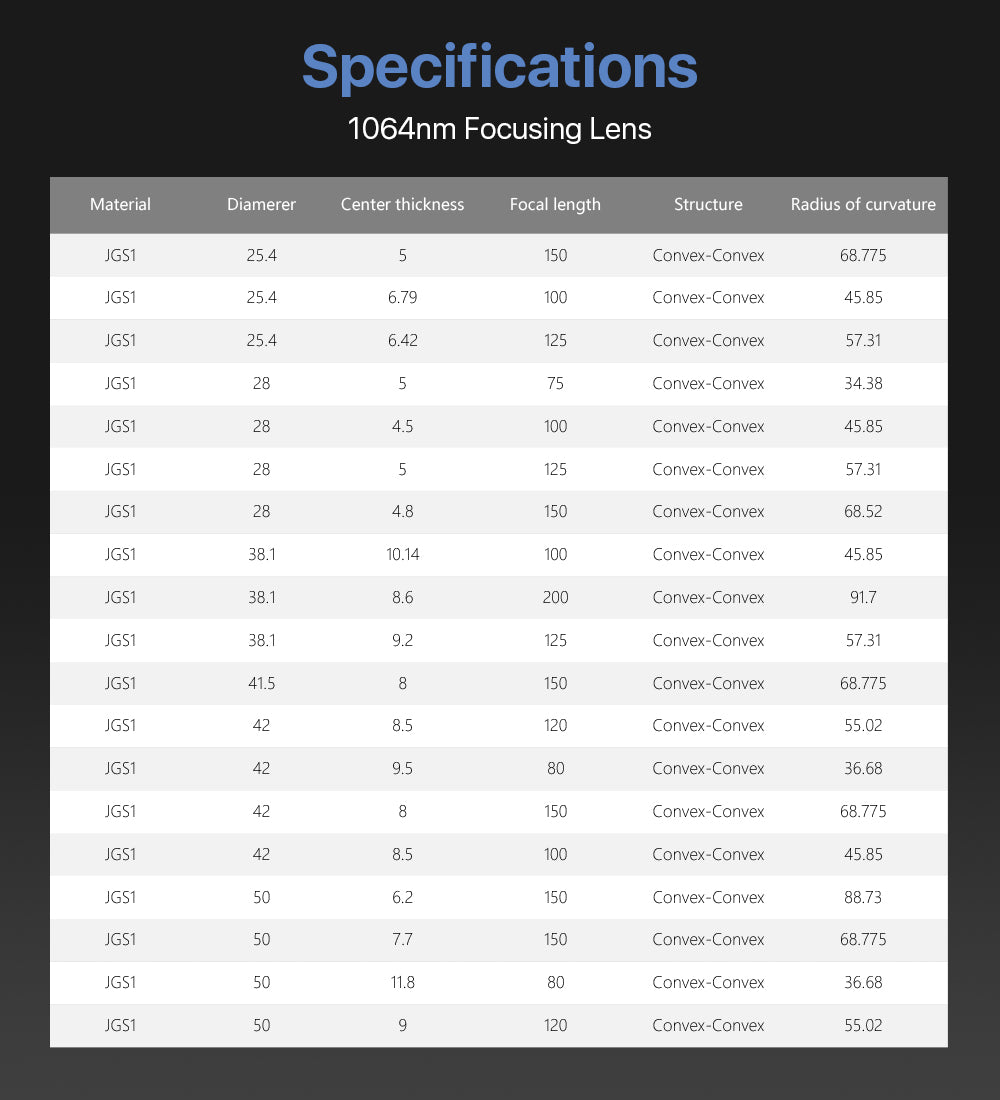
Task: Select the focal length 200 cell
Action: 555,598
